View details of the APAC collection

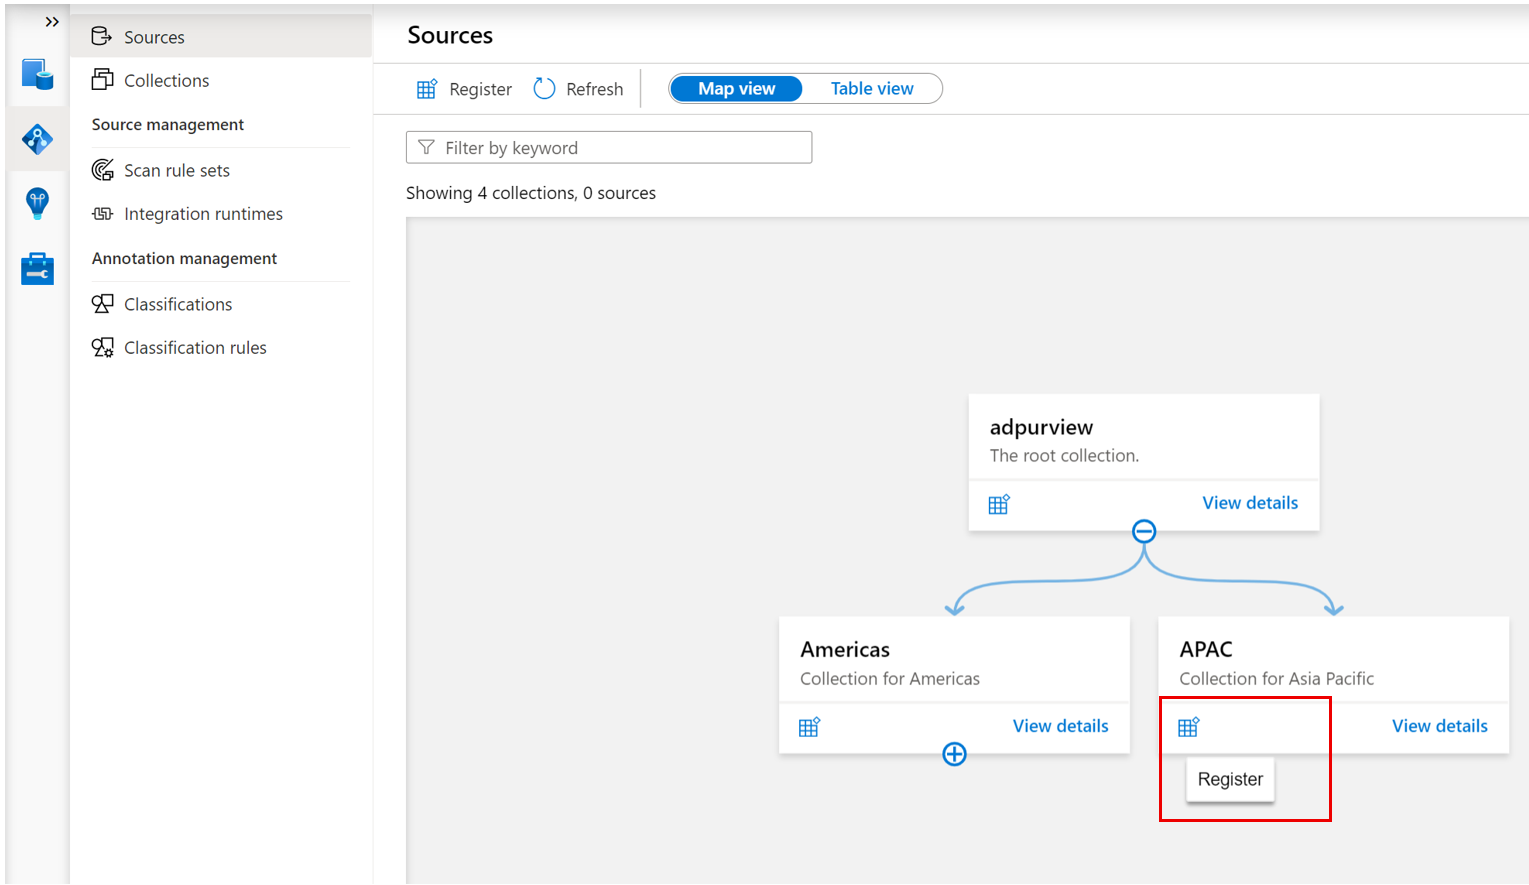[x=1439, y=726]
